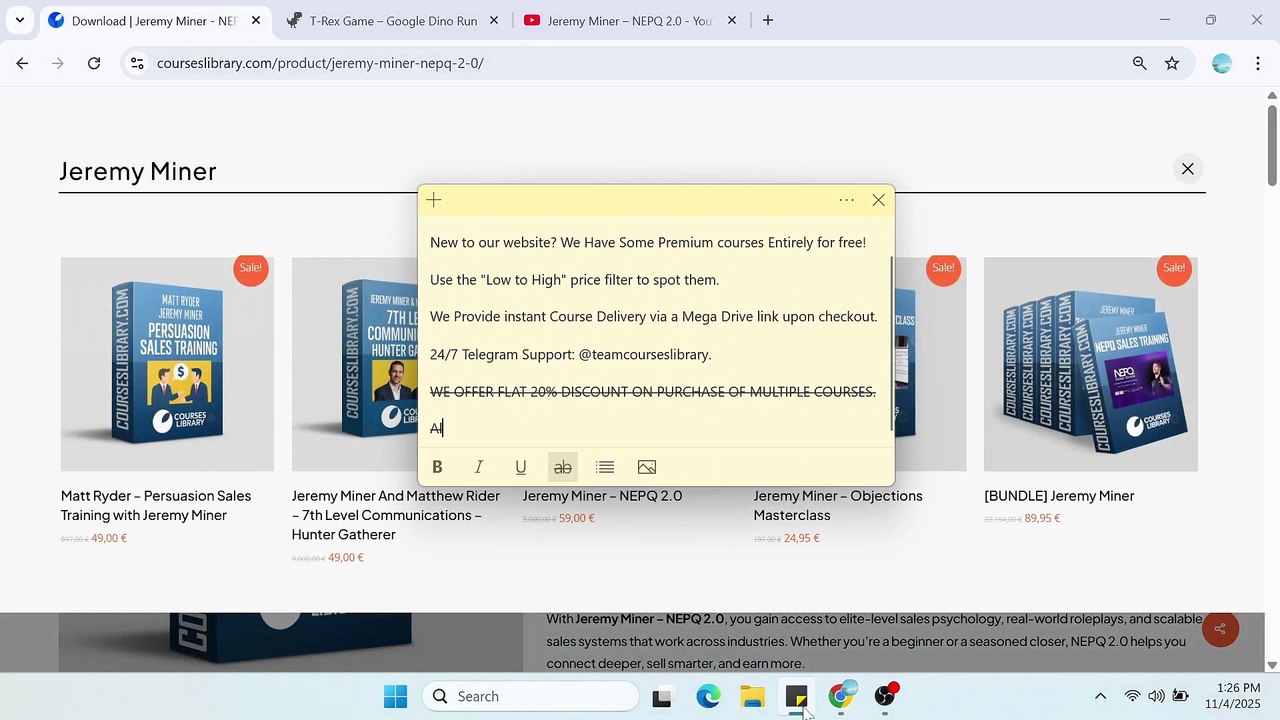Click the "24/7 Telegram Support" note line
This screenshot has width=1280, height=720.
[x=571, y=354]
